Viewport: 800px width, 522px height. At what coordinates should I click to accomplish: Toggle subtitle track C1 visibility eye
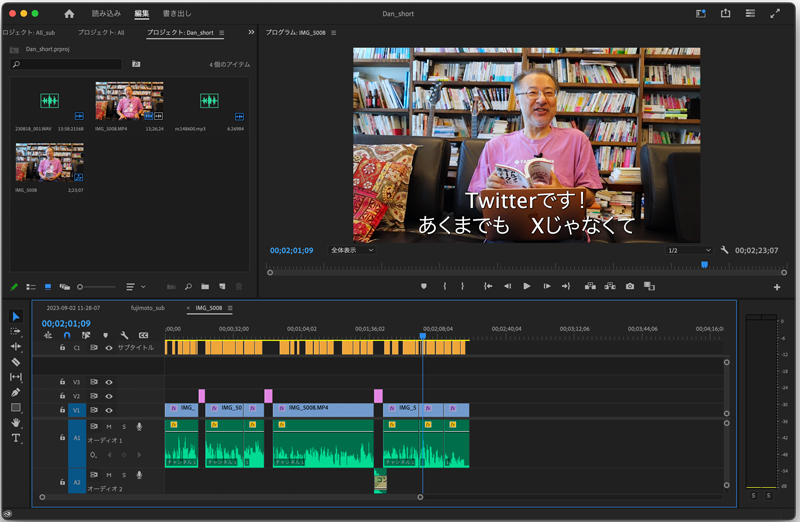coord(109,347)
